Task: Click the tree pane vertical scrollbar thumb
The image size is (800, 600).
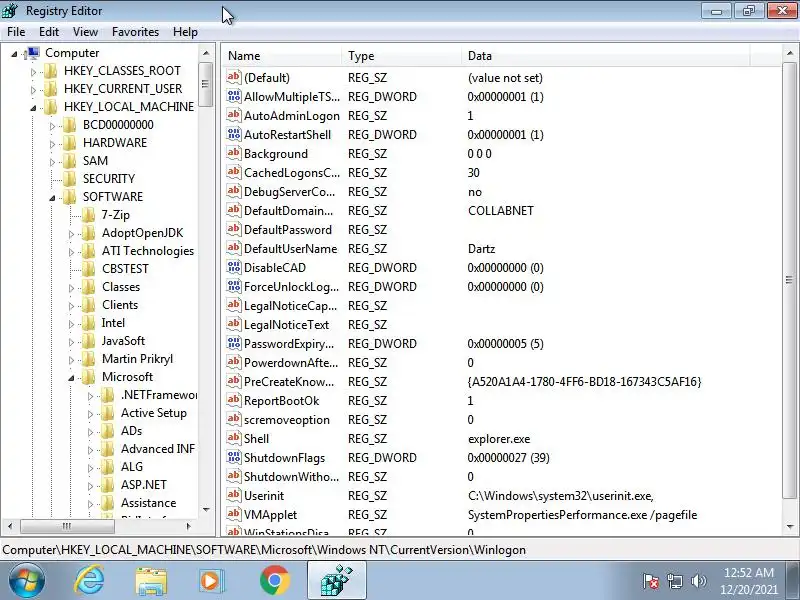Action: [206, 84]
